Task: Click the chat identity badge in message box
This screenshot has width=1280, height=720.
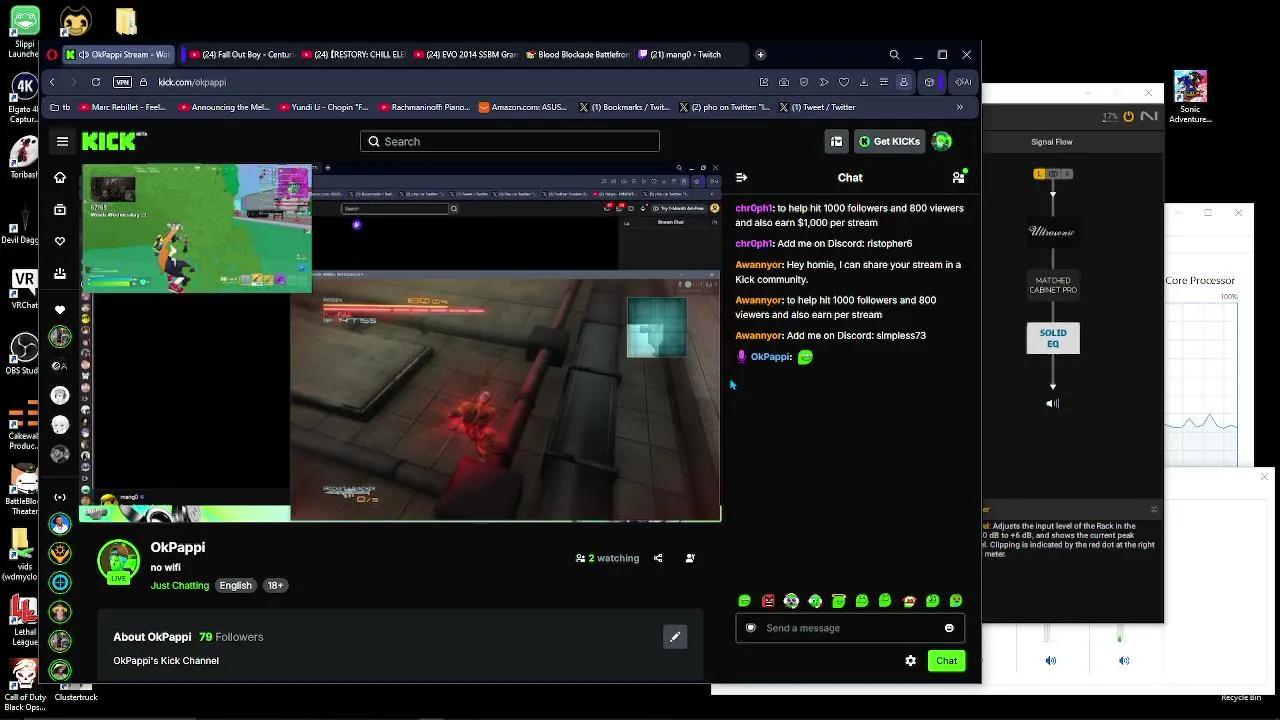Action: point(751,628)
